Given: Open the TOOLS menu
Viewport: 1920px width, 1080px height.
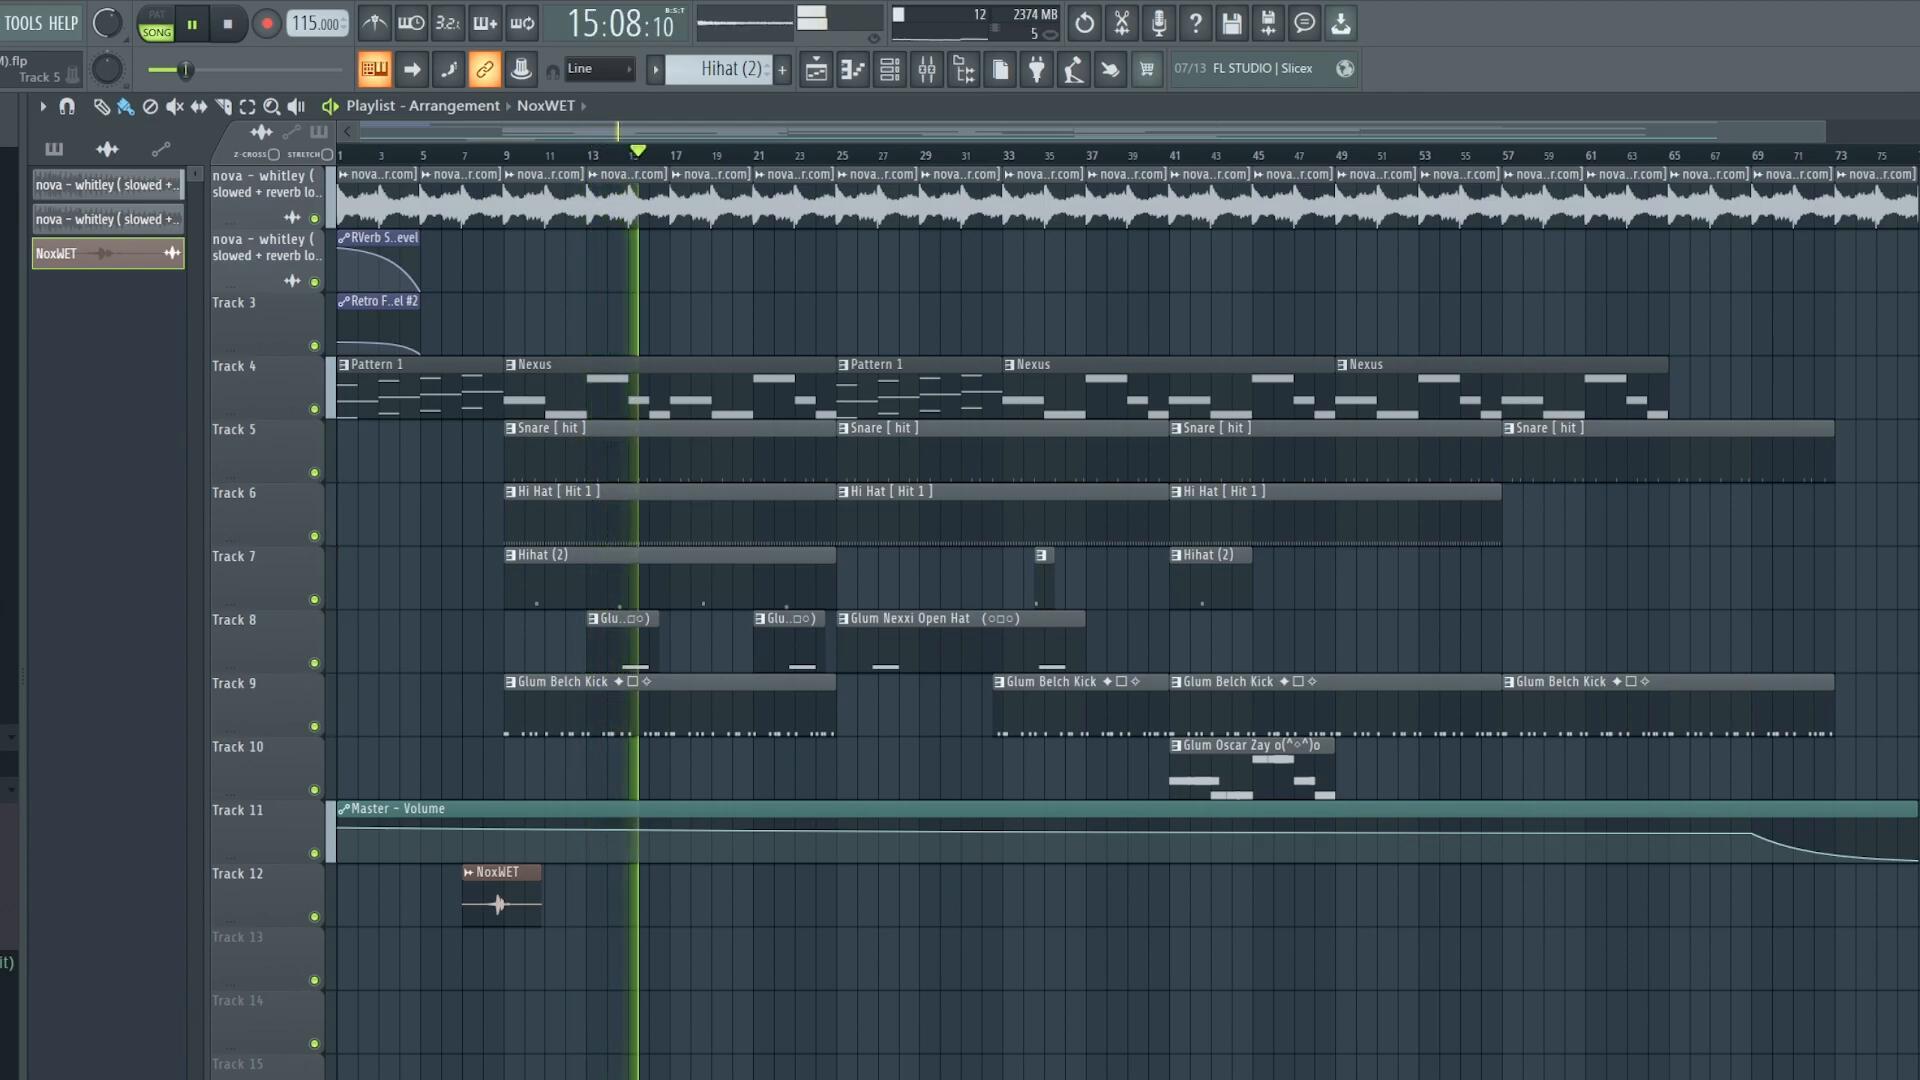Looking at the screenshot, I should (22, 23).
